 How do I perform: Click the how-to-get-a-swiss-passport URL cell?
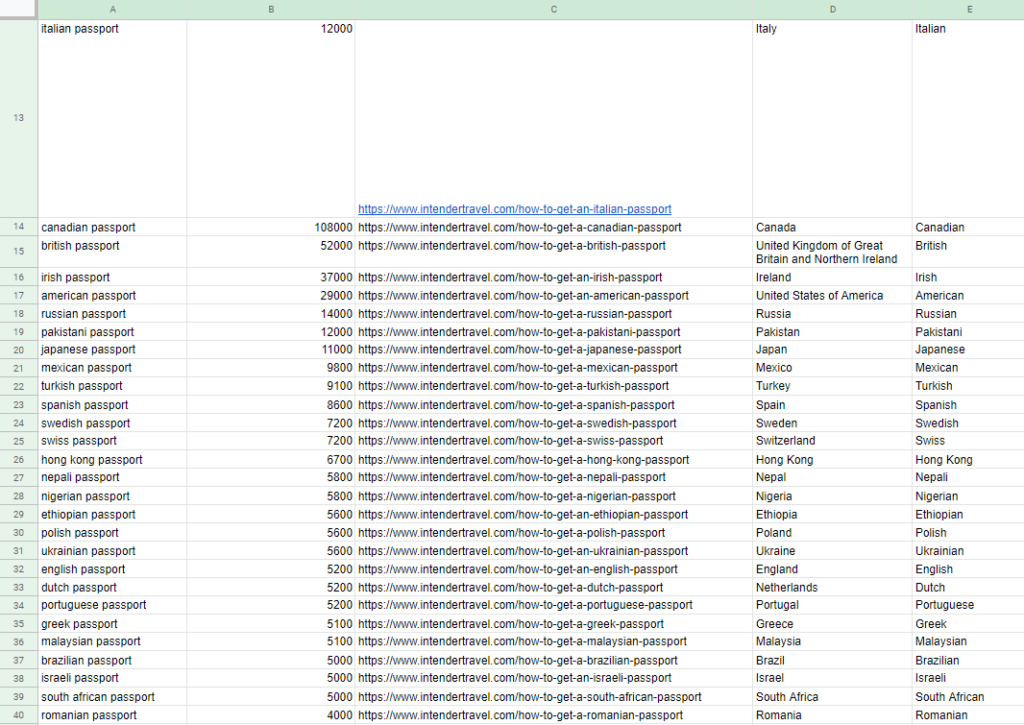click(x=554, y=441)
